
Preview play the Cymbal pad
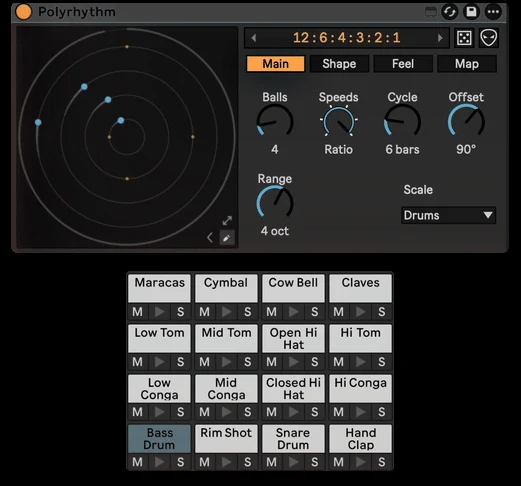click(x=226, y=312)
